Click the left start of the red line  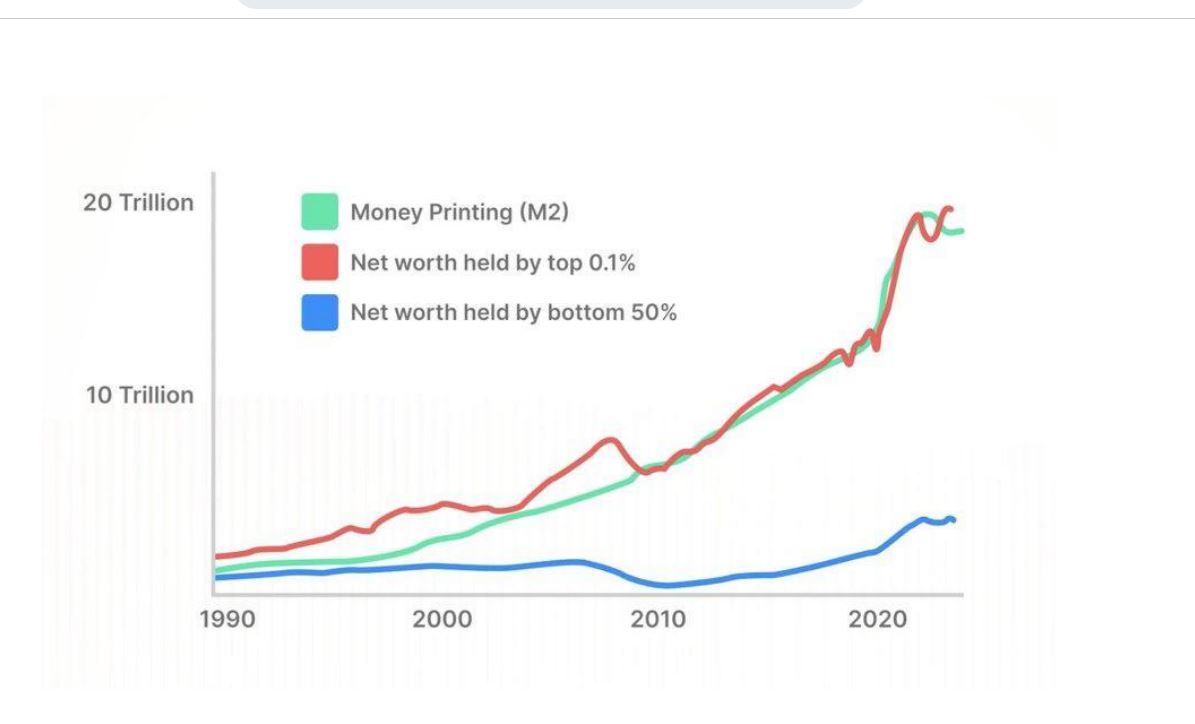[218, 556]
